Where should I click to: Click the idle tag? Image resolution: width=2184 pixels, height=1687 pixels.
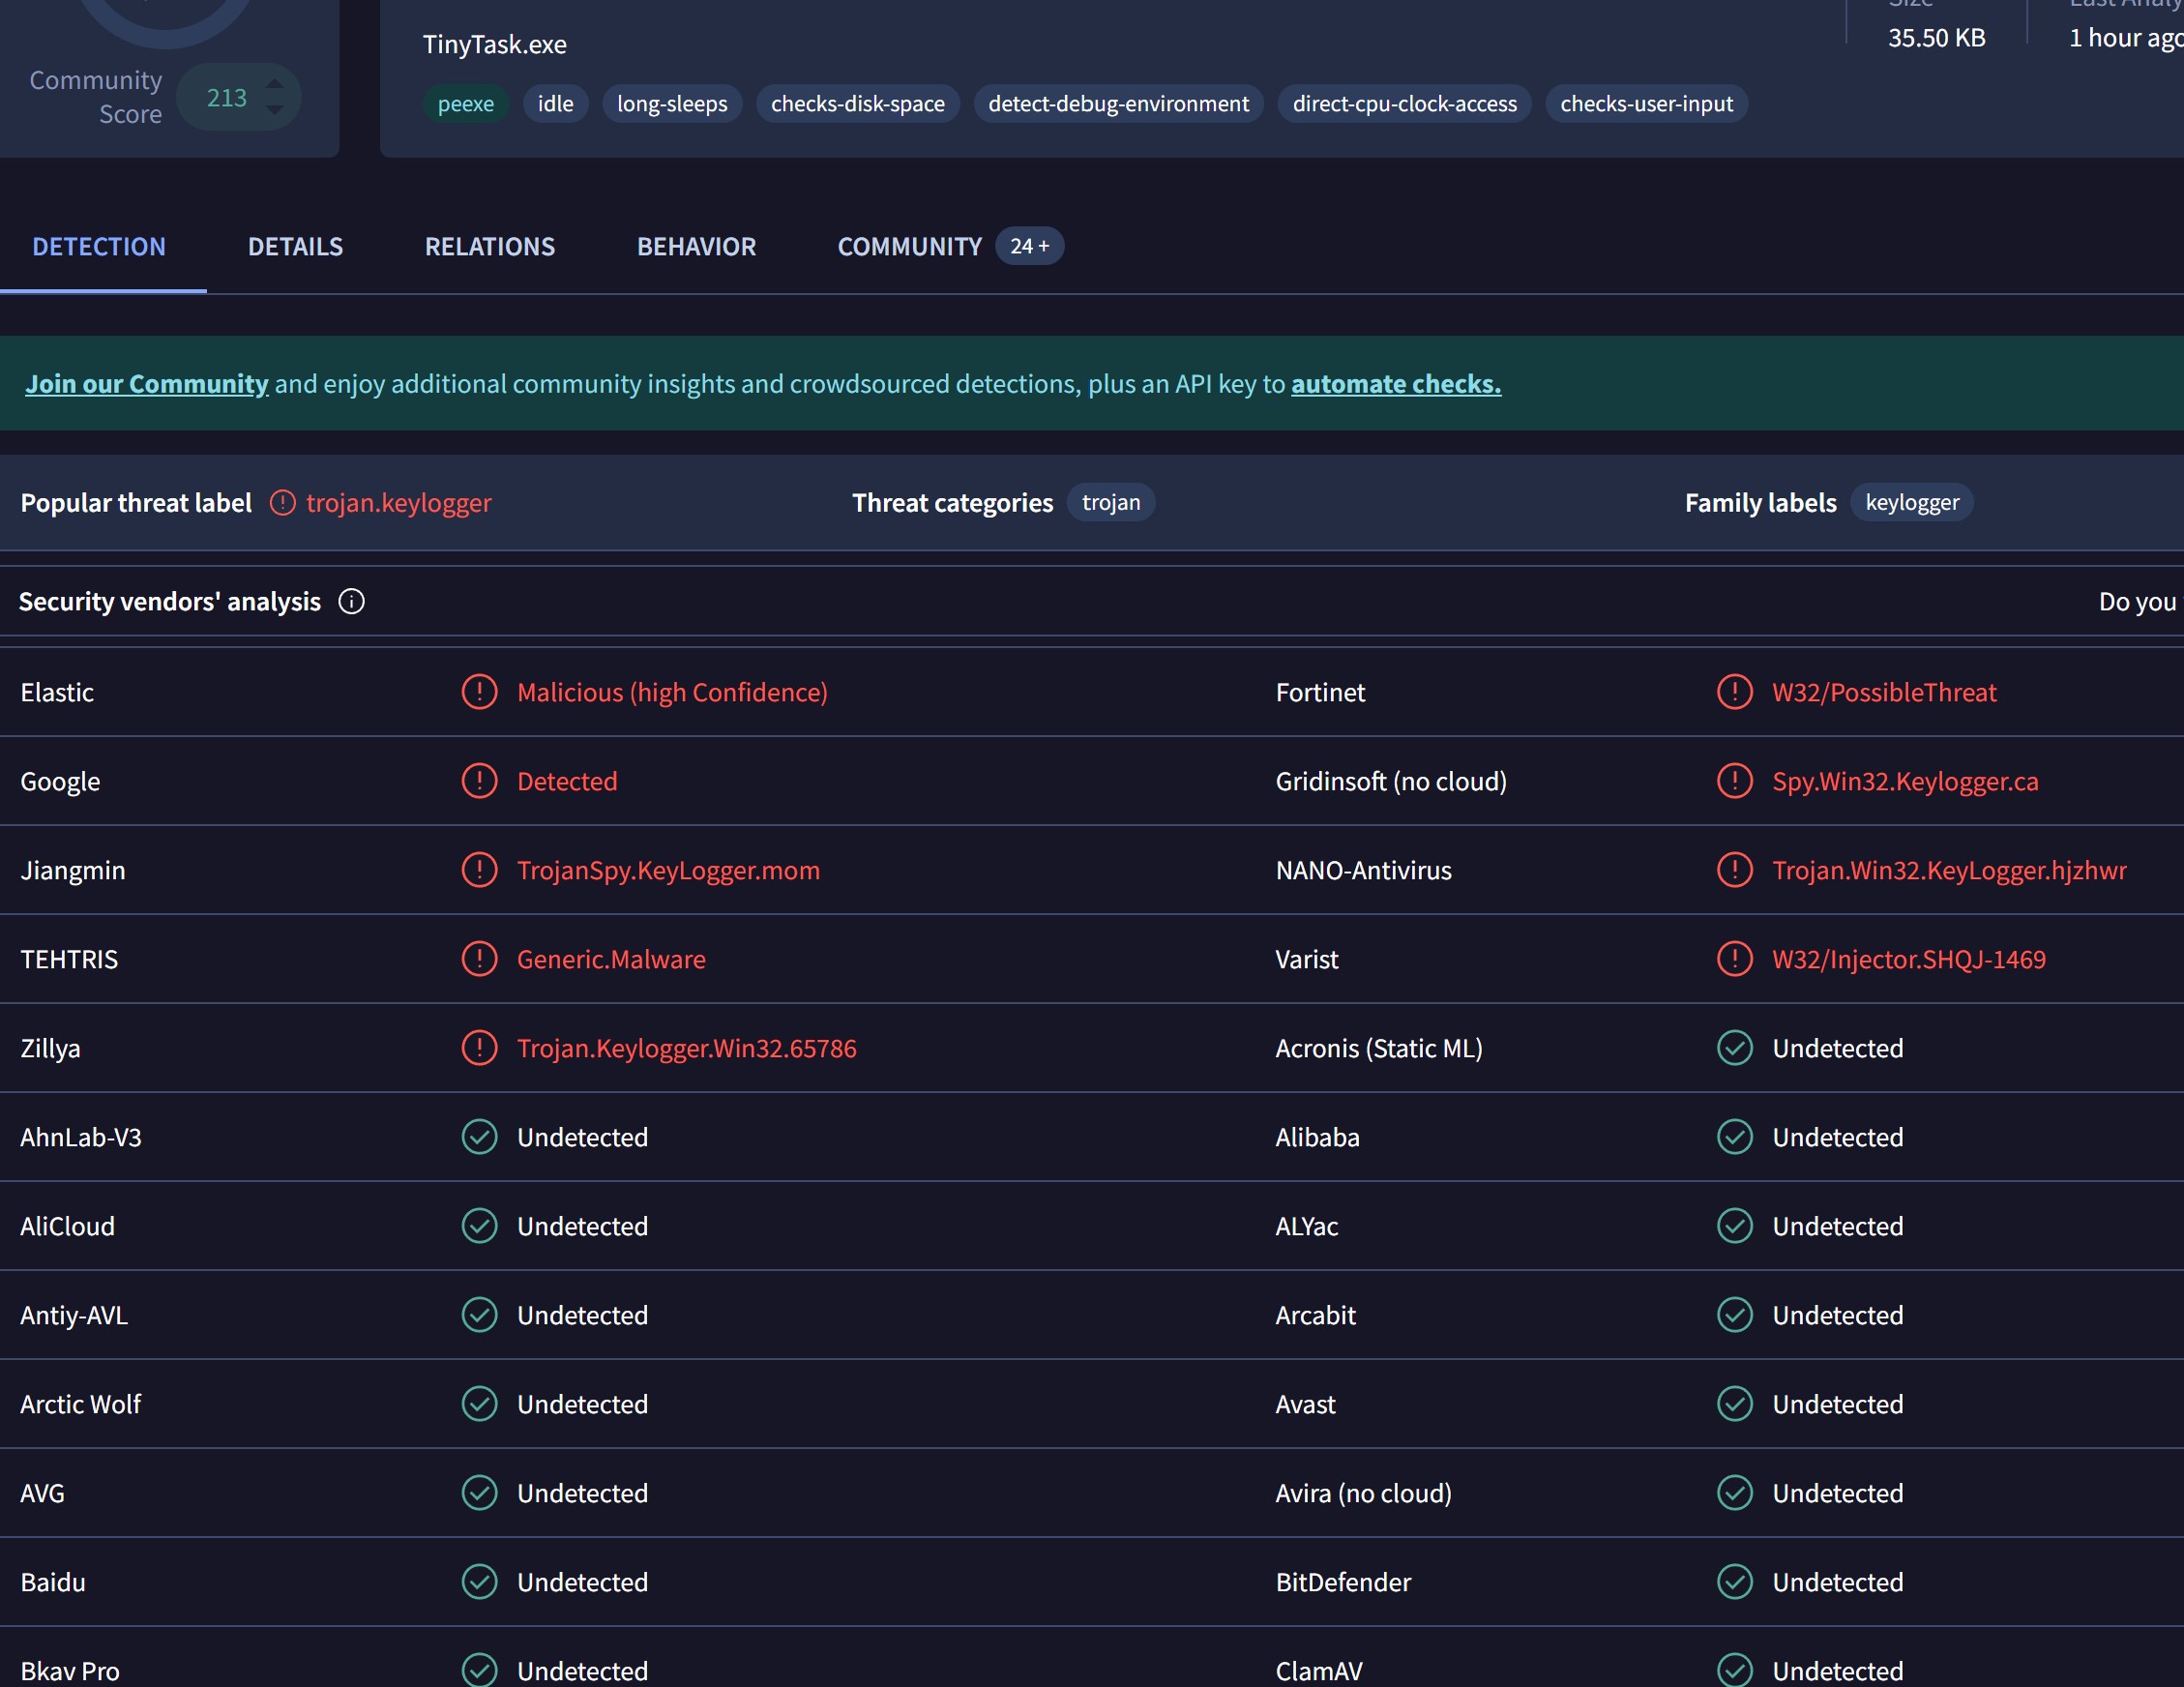556,104
